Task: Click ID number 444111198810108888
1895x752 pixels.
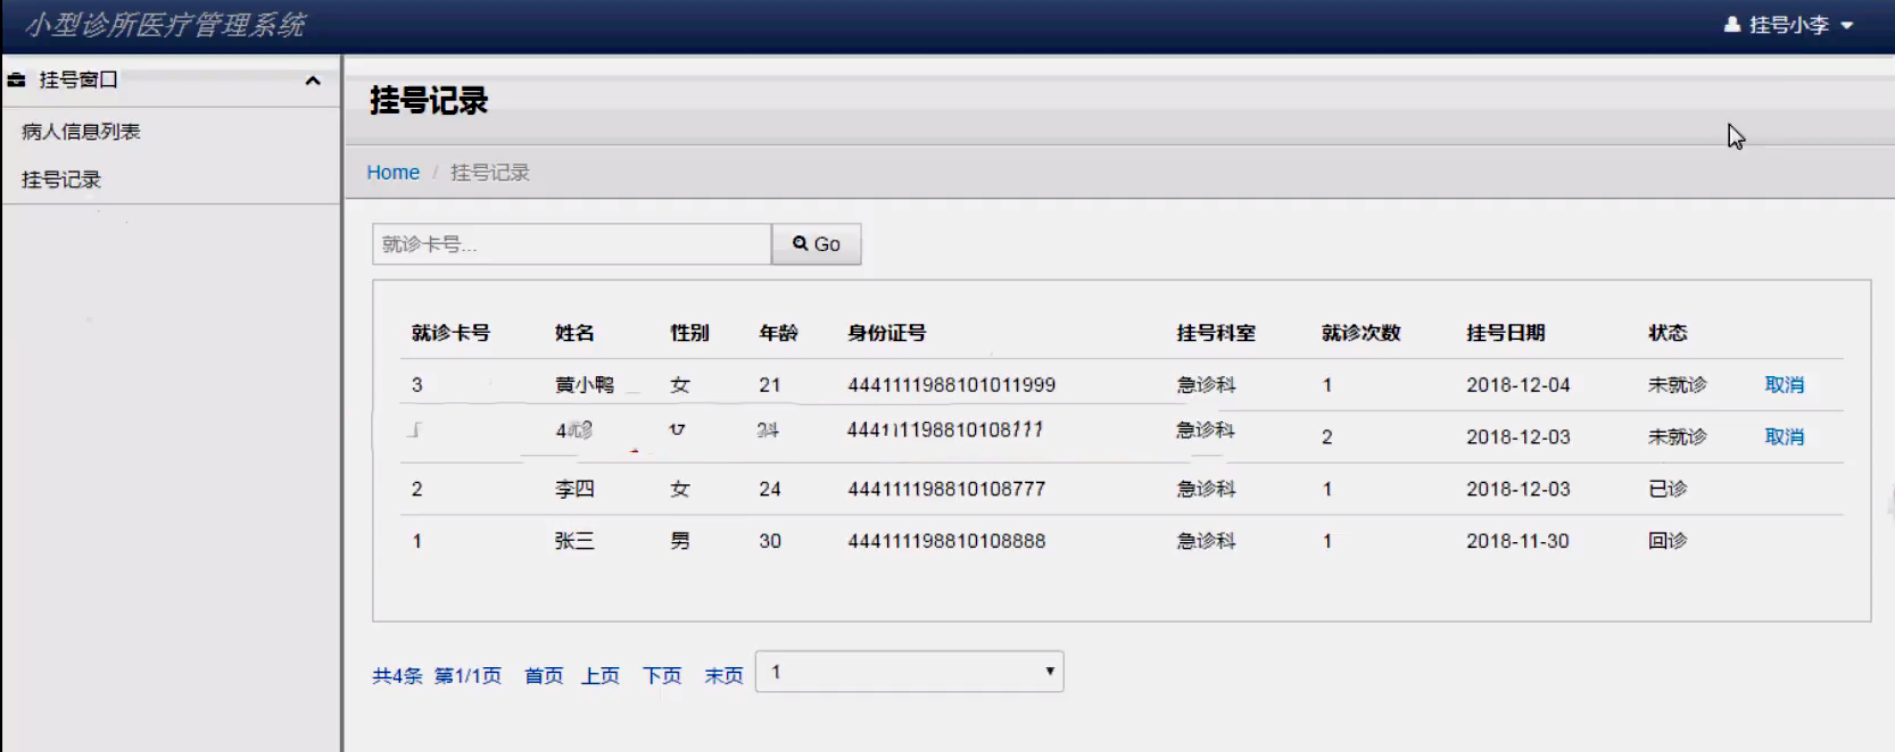Action: coord(946,541)
